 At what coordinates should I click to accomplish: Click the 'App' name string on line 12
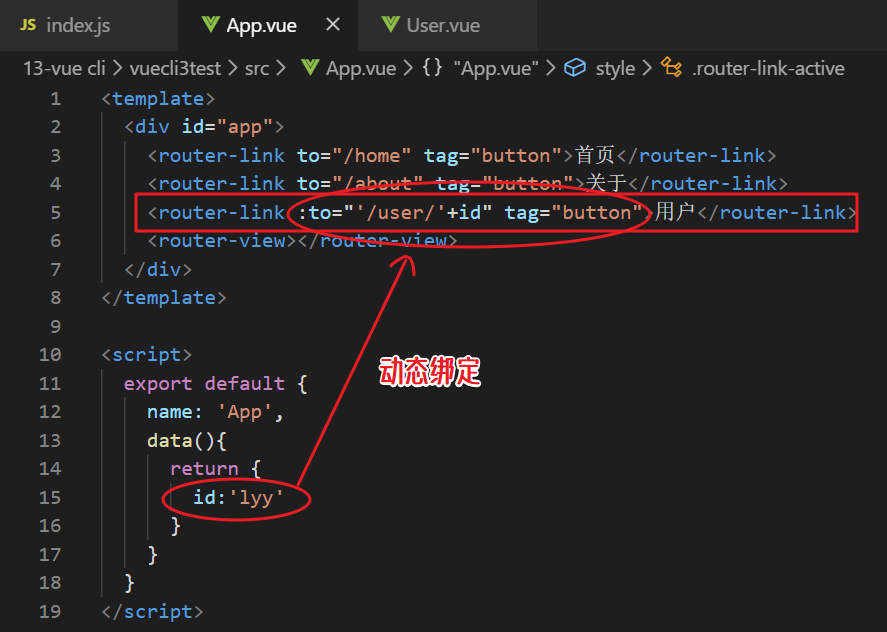244,412
